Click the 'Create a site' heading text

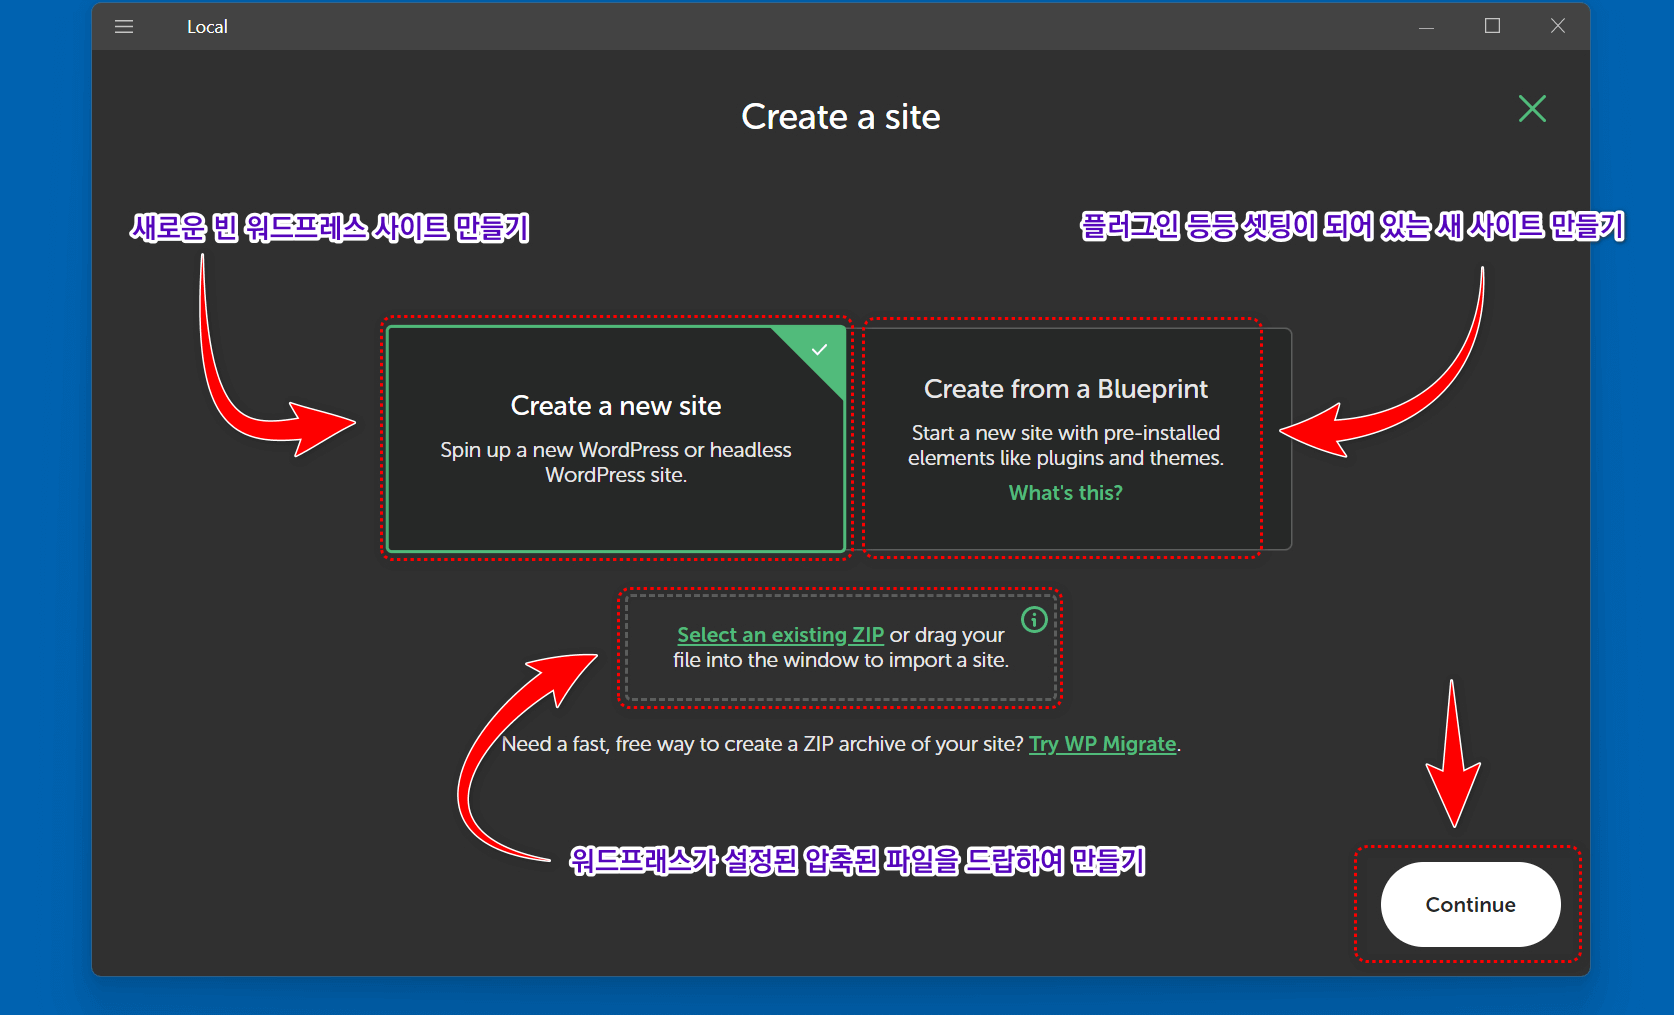(x=840, y=117)
